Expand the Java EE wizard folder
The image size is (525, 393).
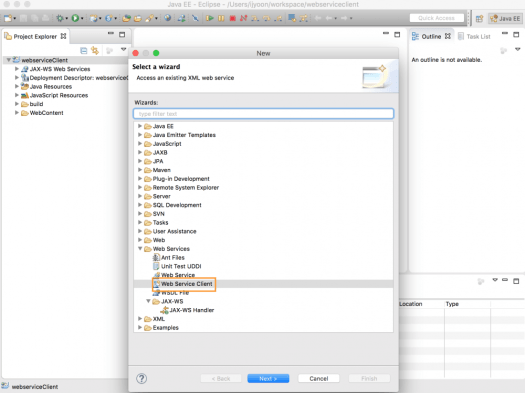pyautogui.click(x=140, y=126)
